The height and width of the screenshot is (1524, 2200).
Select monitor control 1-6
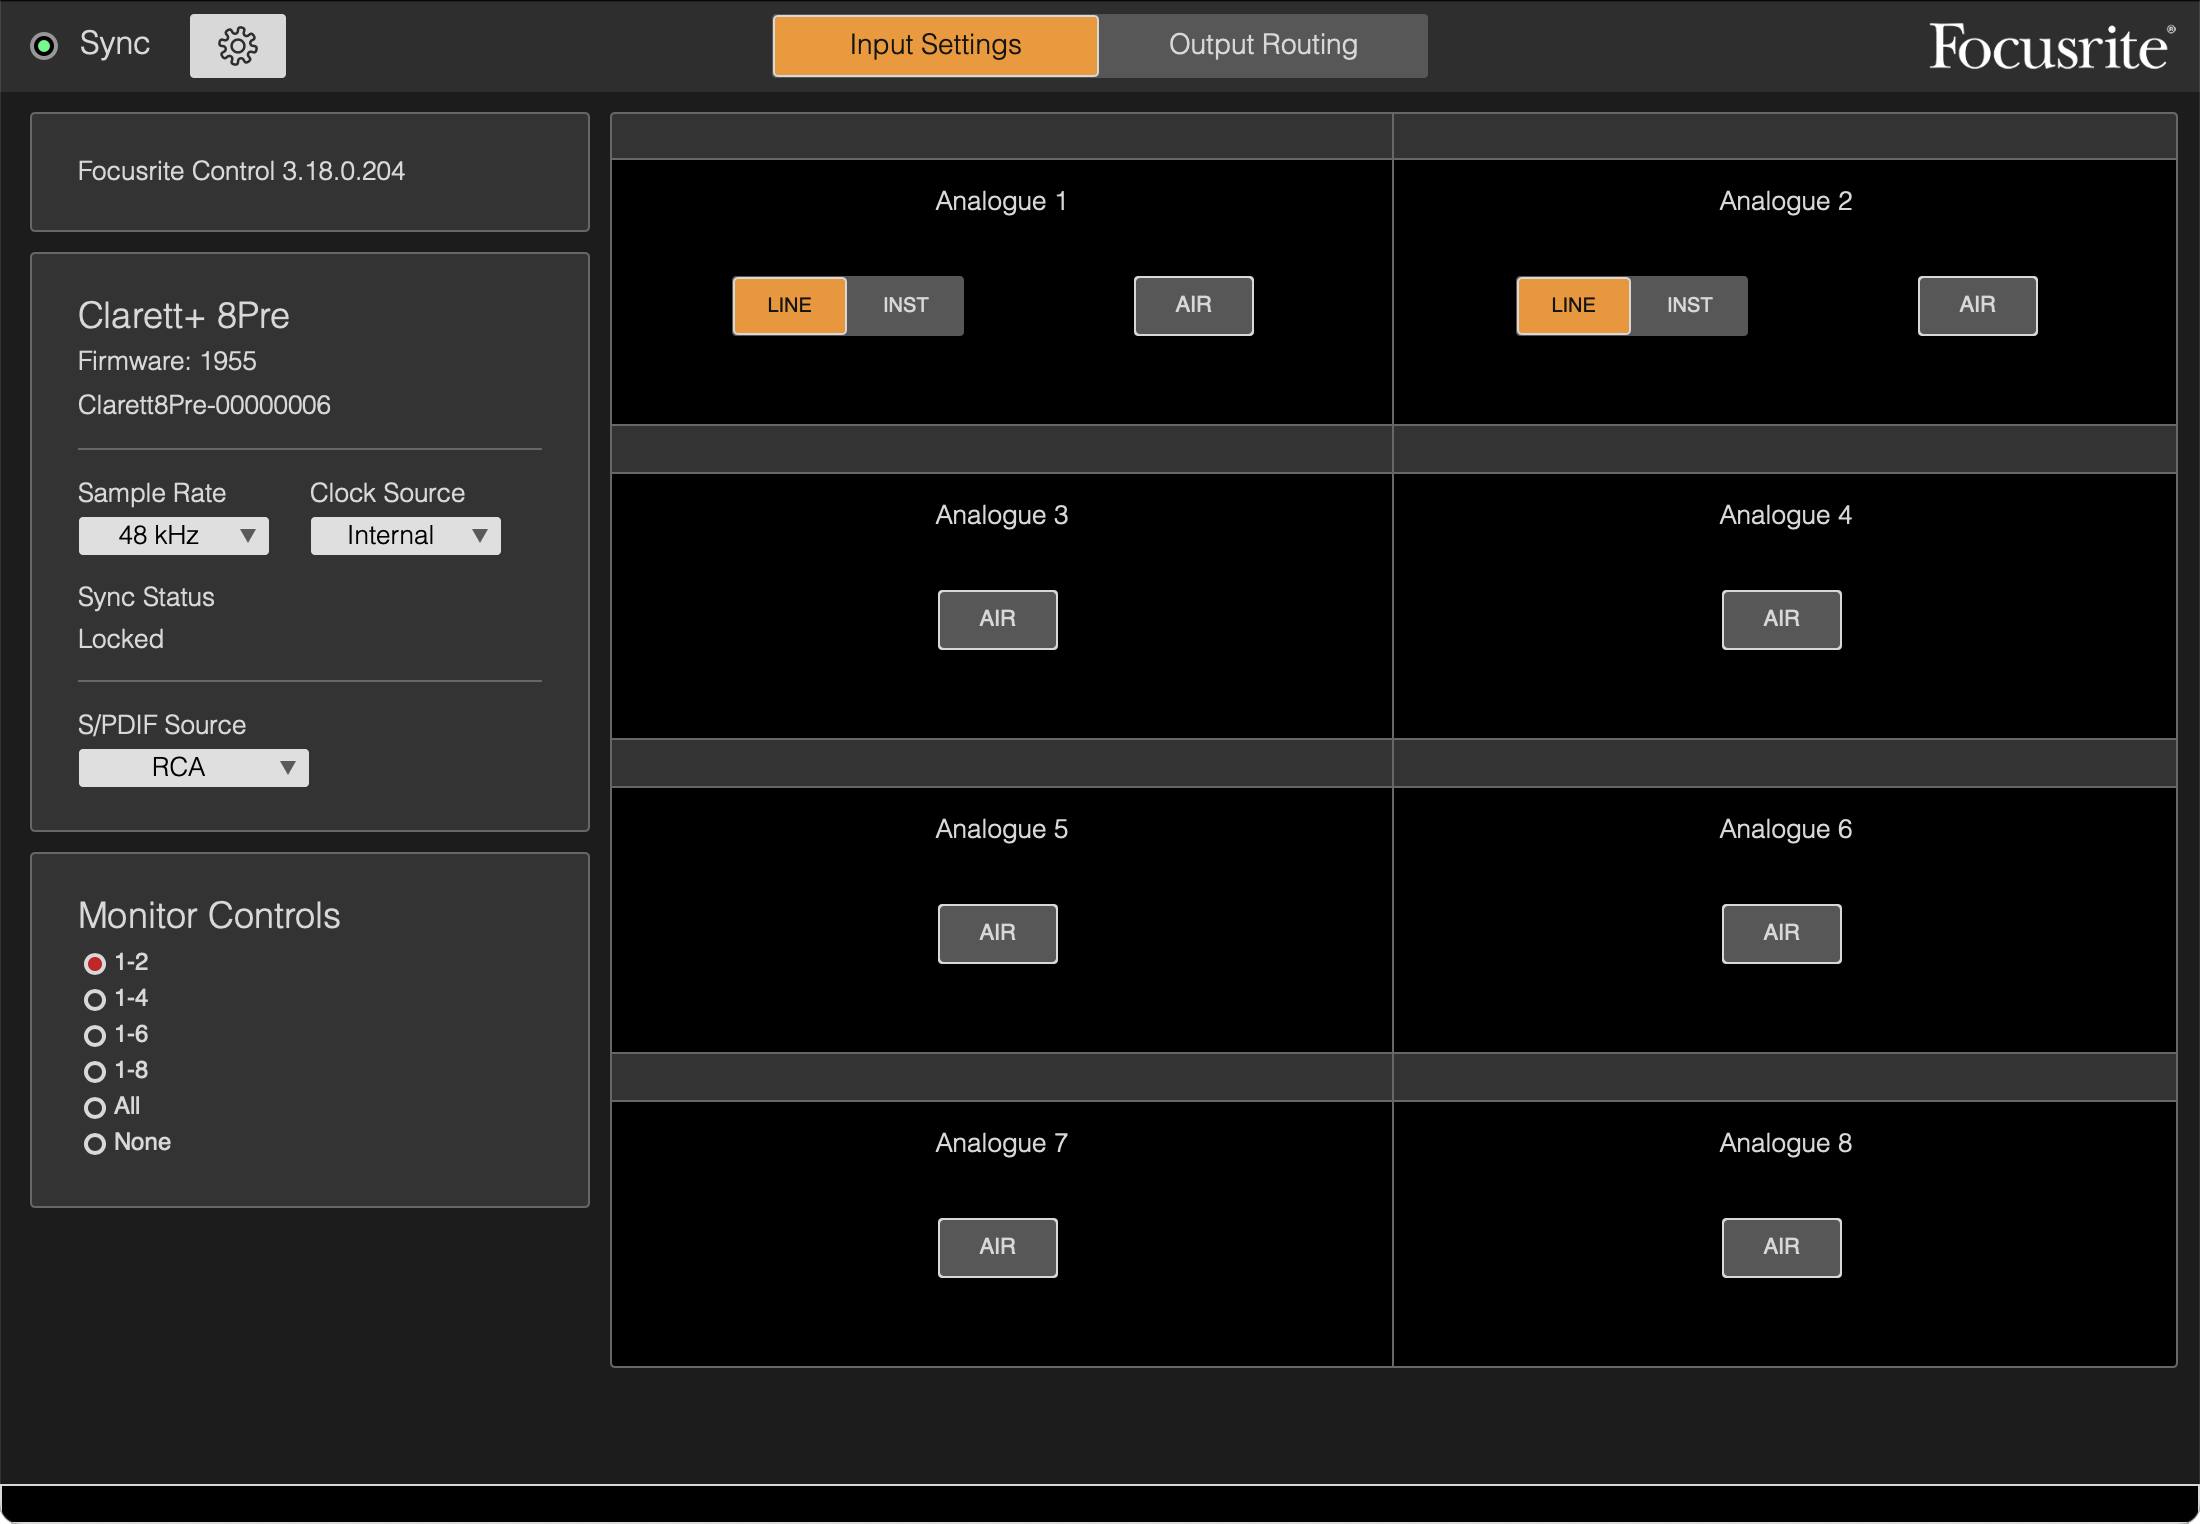95,1036
